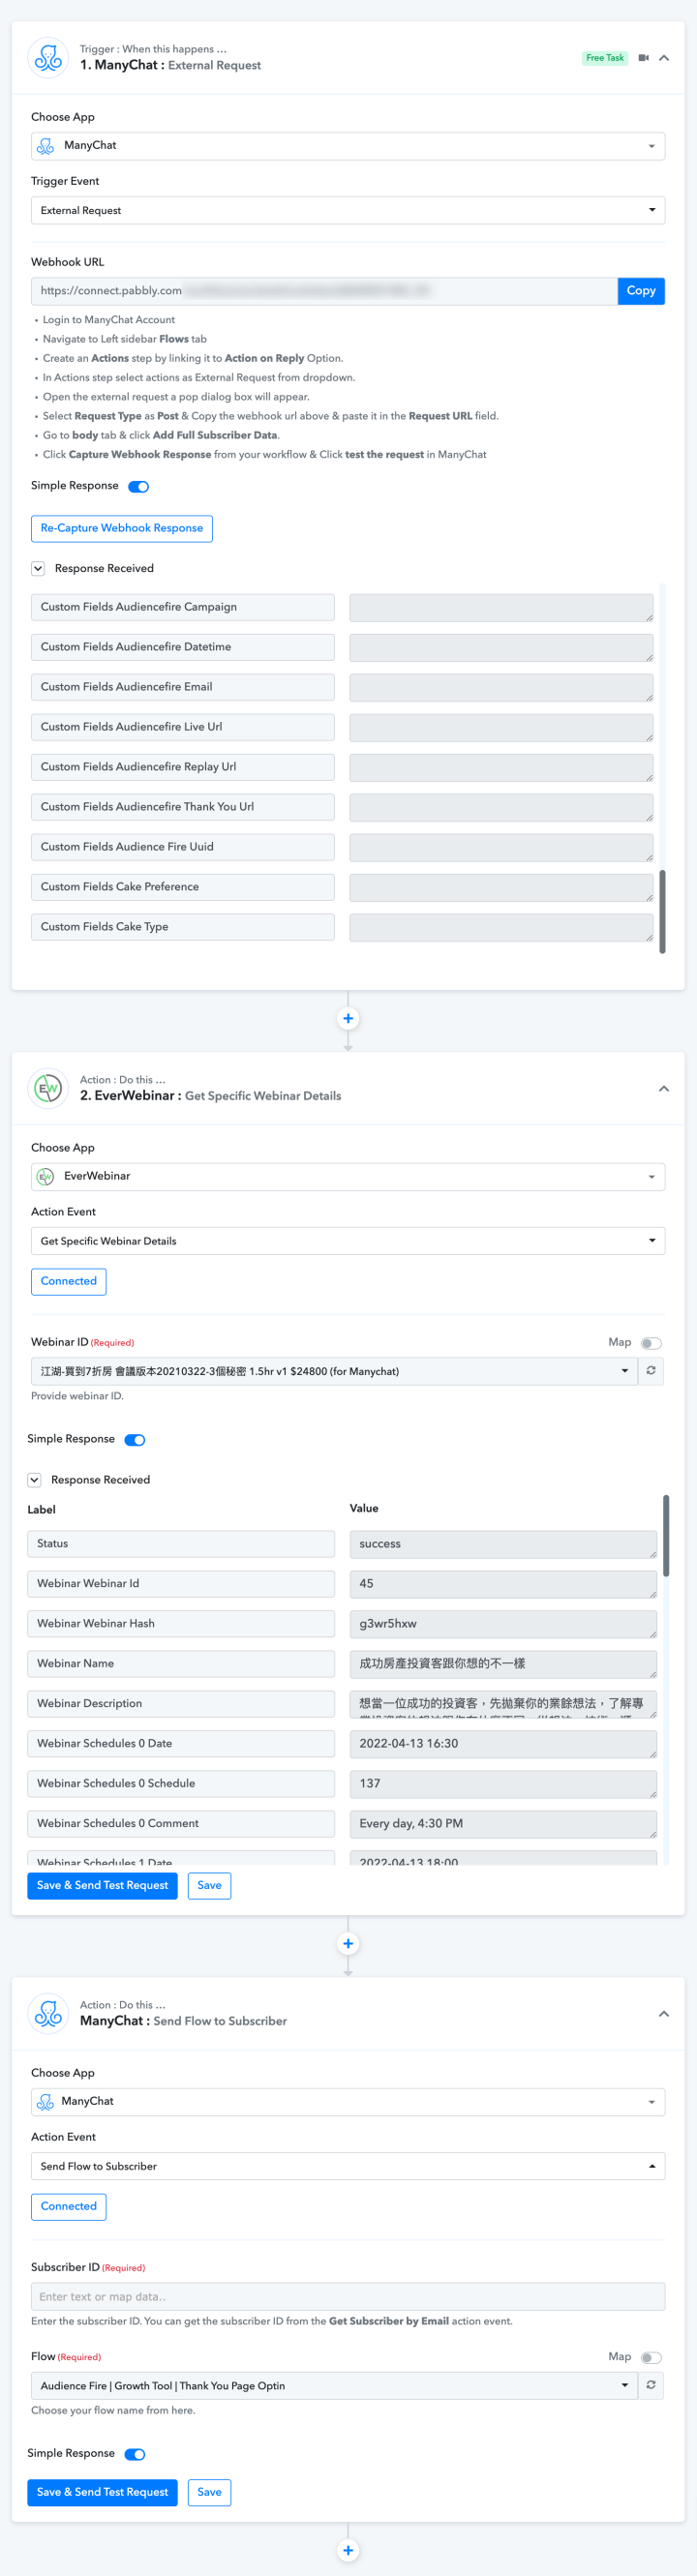Toggle Simple Response in the trigger step
The height and width of the screenshot is (2576, 697).
point(139,487)
